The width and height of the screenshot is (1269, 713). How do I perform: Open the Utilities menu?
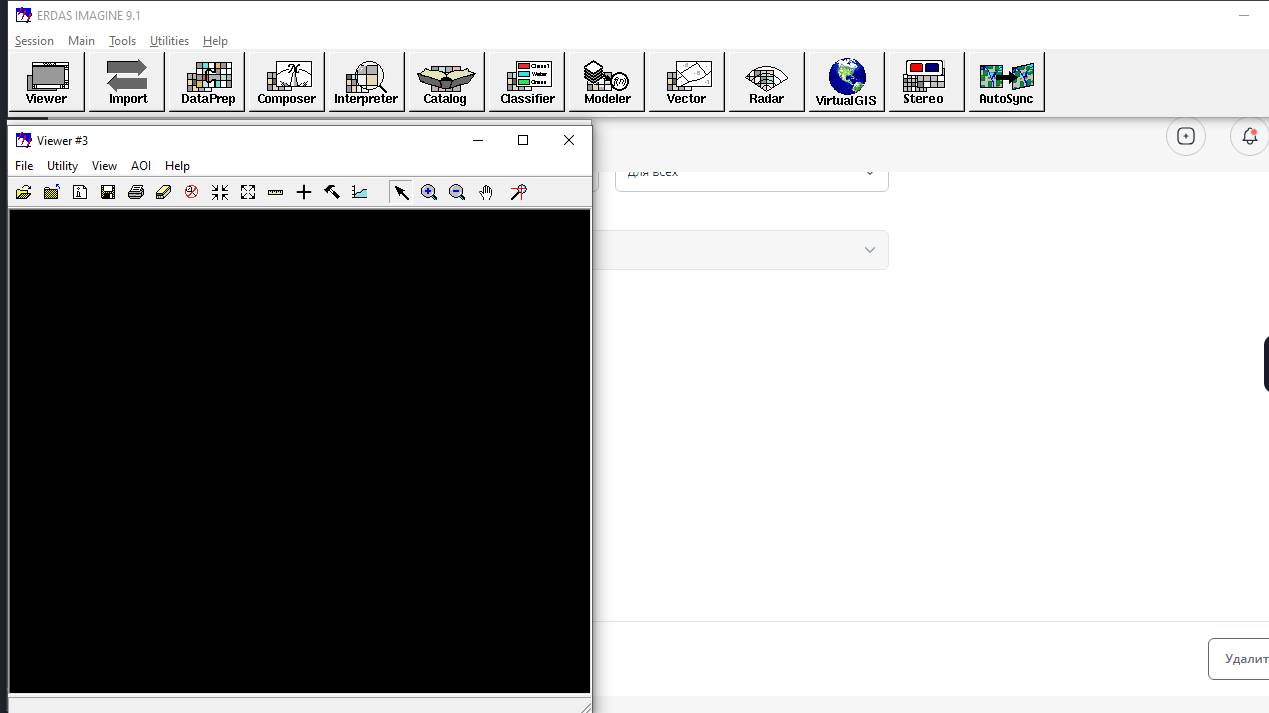click(x=169, y=41)
